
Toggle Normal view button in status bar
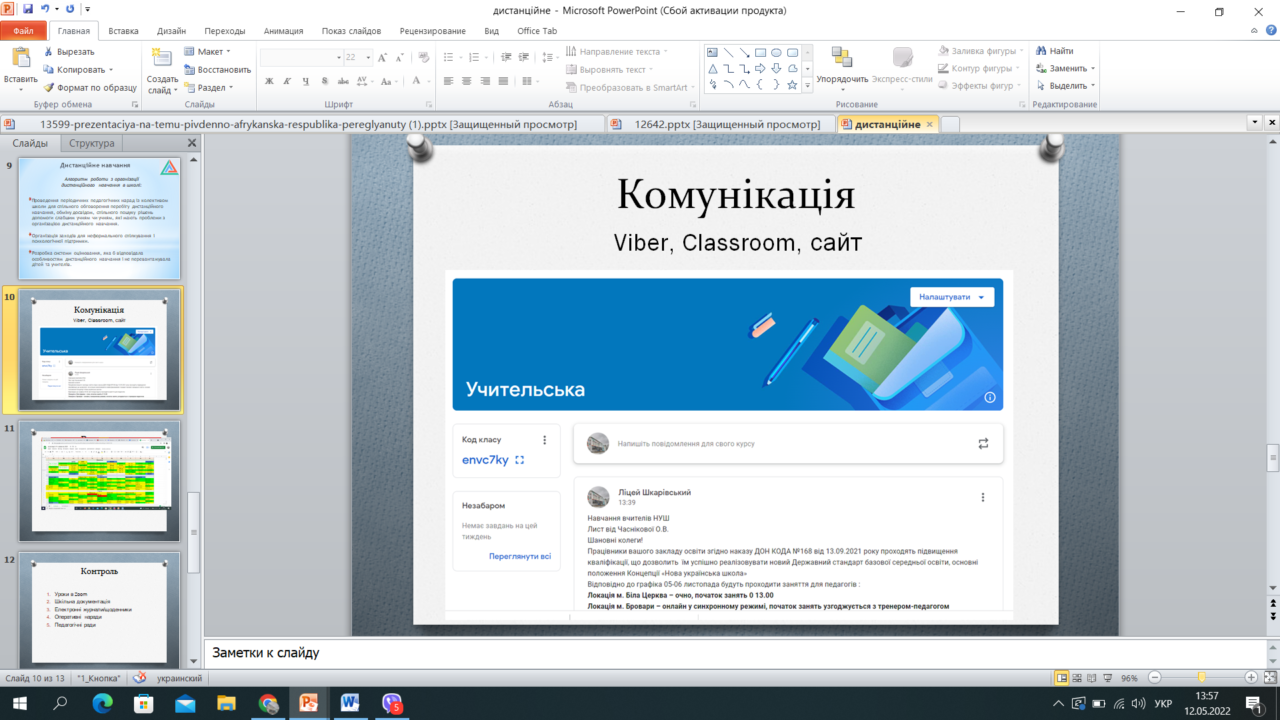1061,678
